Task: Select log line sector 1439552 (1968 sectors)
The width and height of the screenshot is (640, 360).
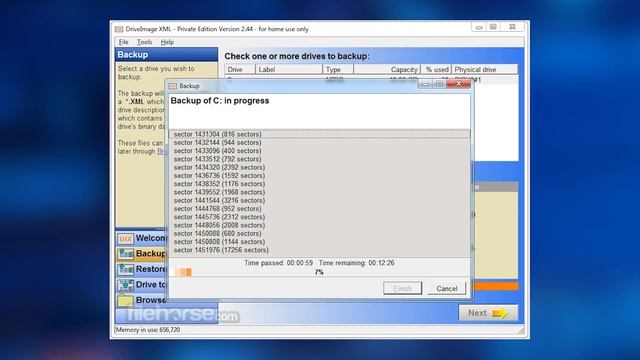Action: coord(320,192)
